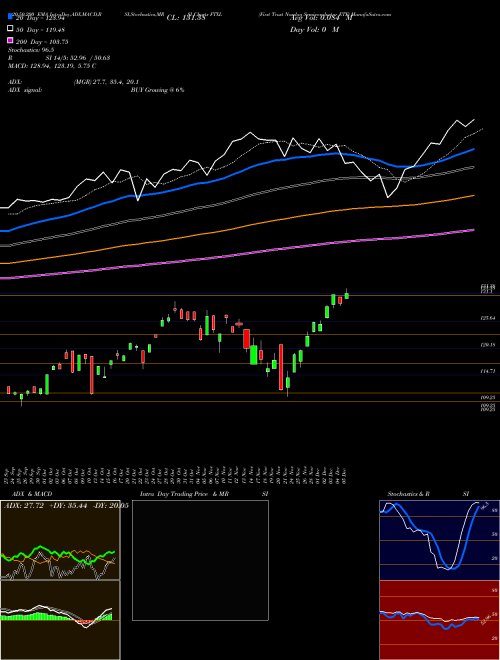Click the 'CL: 131.33' closing price label
Screen dimensions: 500x660
(186, 18)
